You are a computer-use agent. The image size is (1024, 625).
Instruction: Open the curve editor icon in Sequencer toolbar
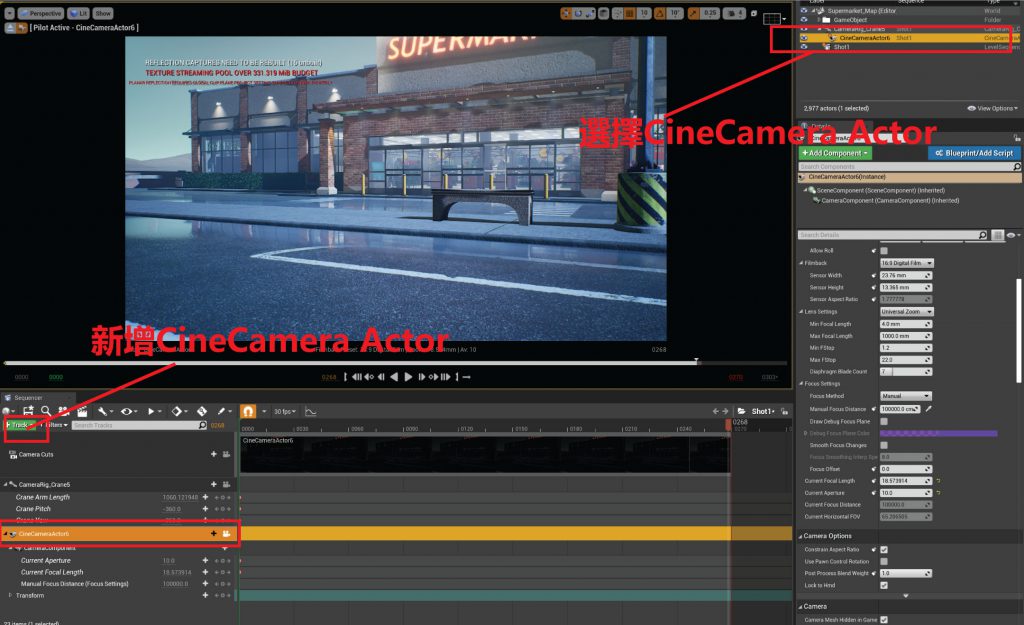coord(311,411)
